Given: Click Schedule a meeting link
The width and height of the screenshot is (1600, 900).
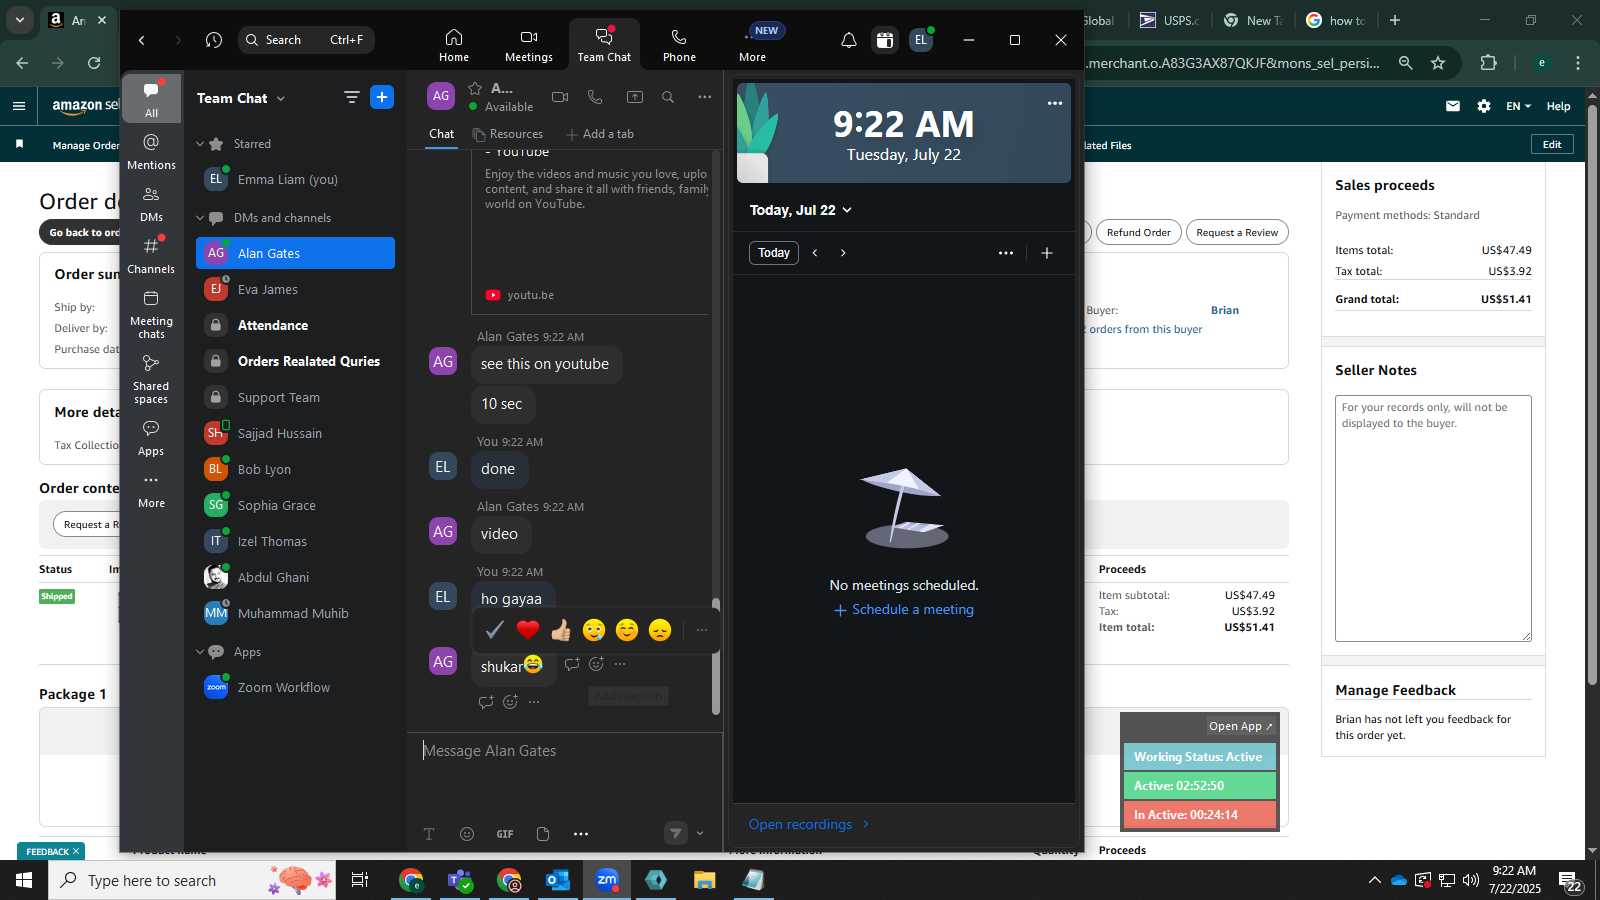Looking at the screenshot, I should (x=904, y=610).
